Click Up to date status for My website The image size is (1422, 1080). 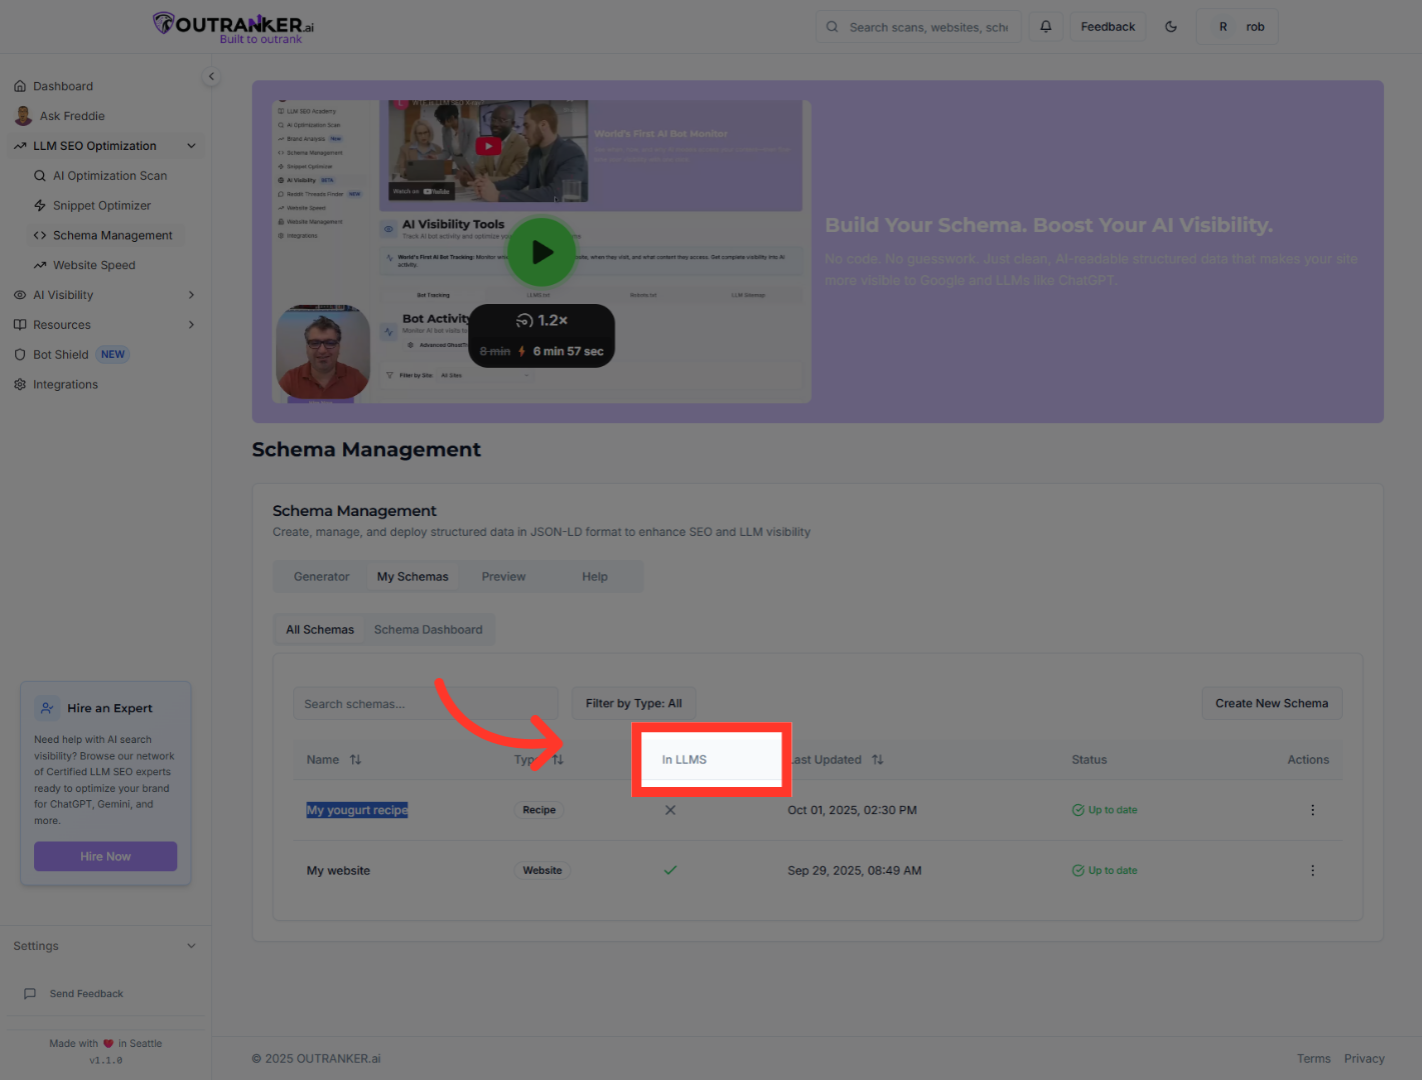coord(1105,871)
